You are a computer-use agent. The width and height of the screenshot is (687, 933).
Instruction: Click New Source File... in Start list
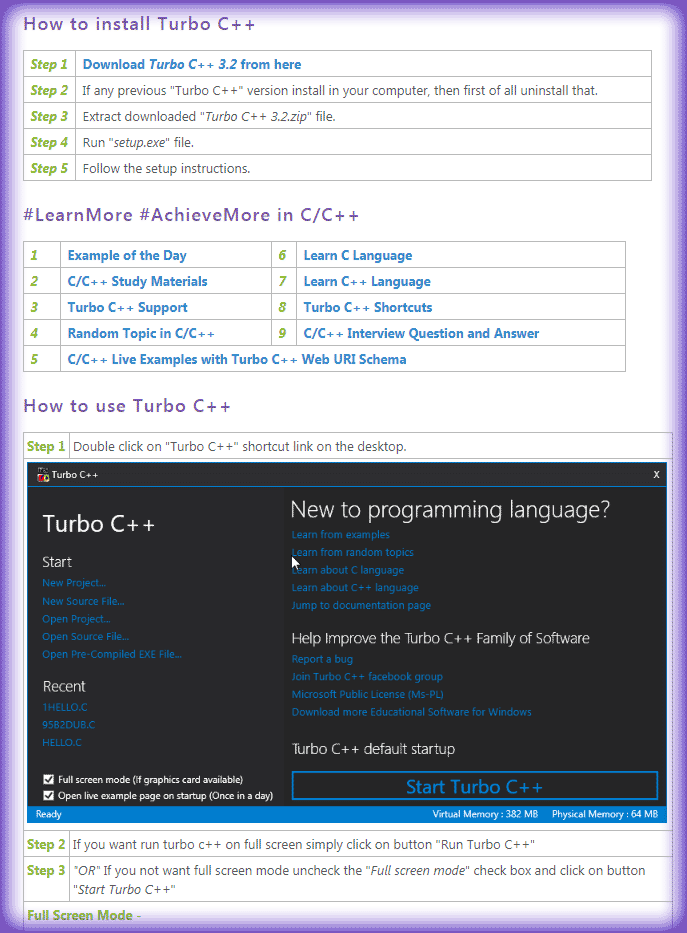[83, 601]
